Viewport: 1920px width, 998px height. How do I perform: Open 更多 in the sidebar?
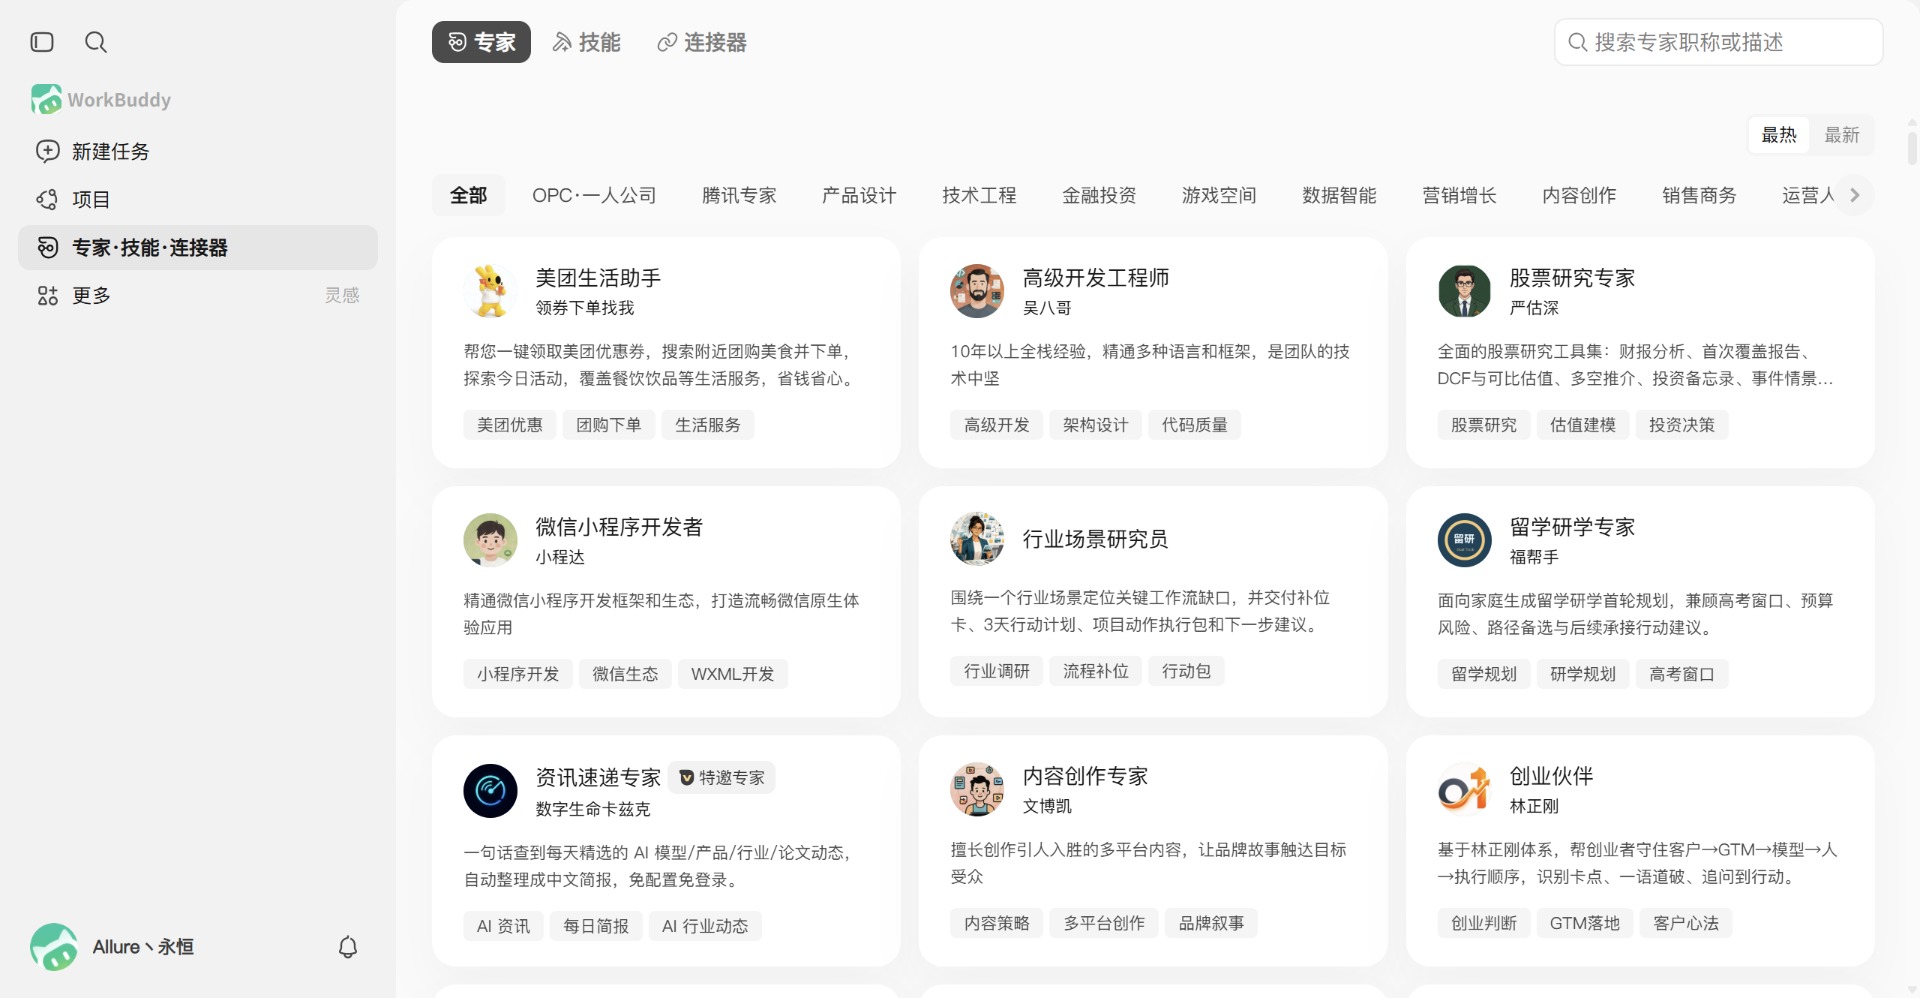click(x=198, y=295)
